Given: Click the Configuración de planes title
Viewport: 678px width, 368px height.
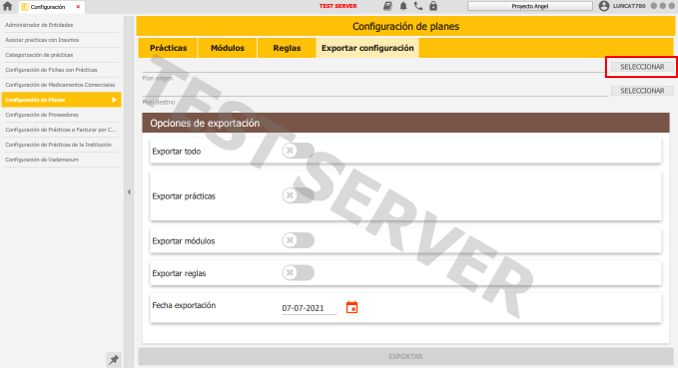Looking at the screenshot, I should coord(406,26).
